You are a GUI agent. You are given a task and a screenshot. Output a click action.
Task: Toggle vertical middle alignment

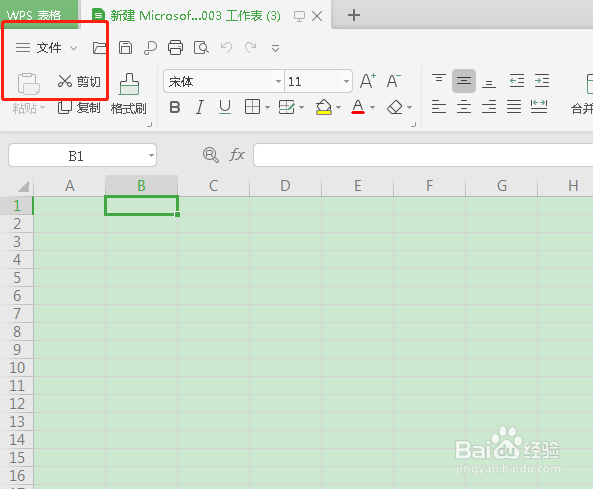464,81
